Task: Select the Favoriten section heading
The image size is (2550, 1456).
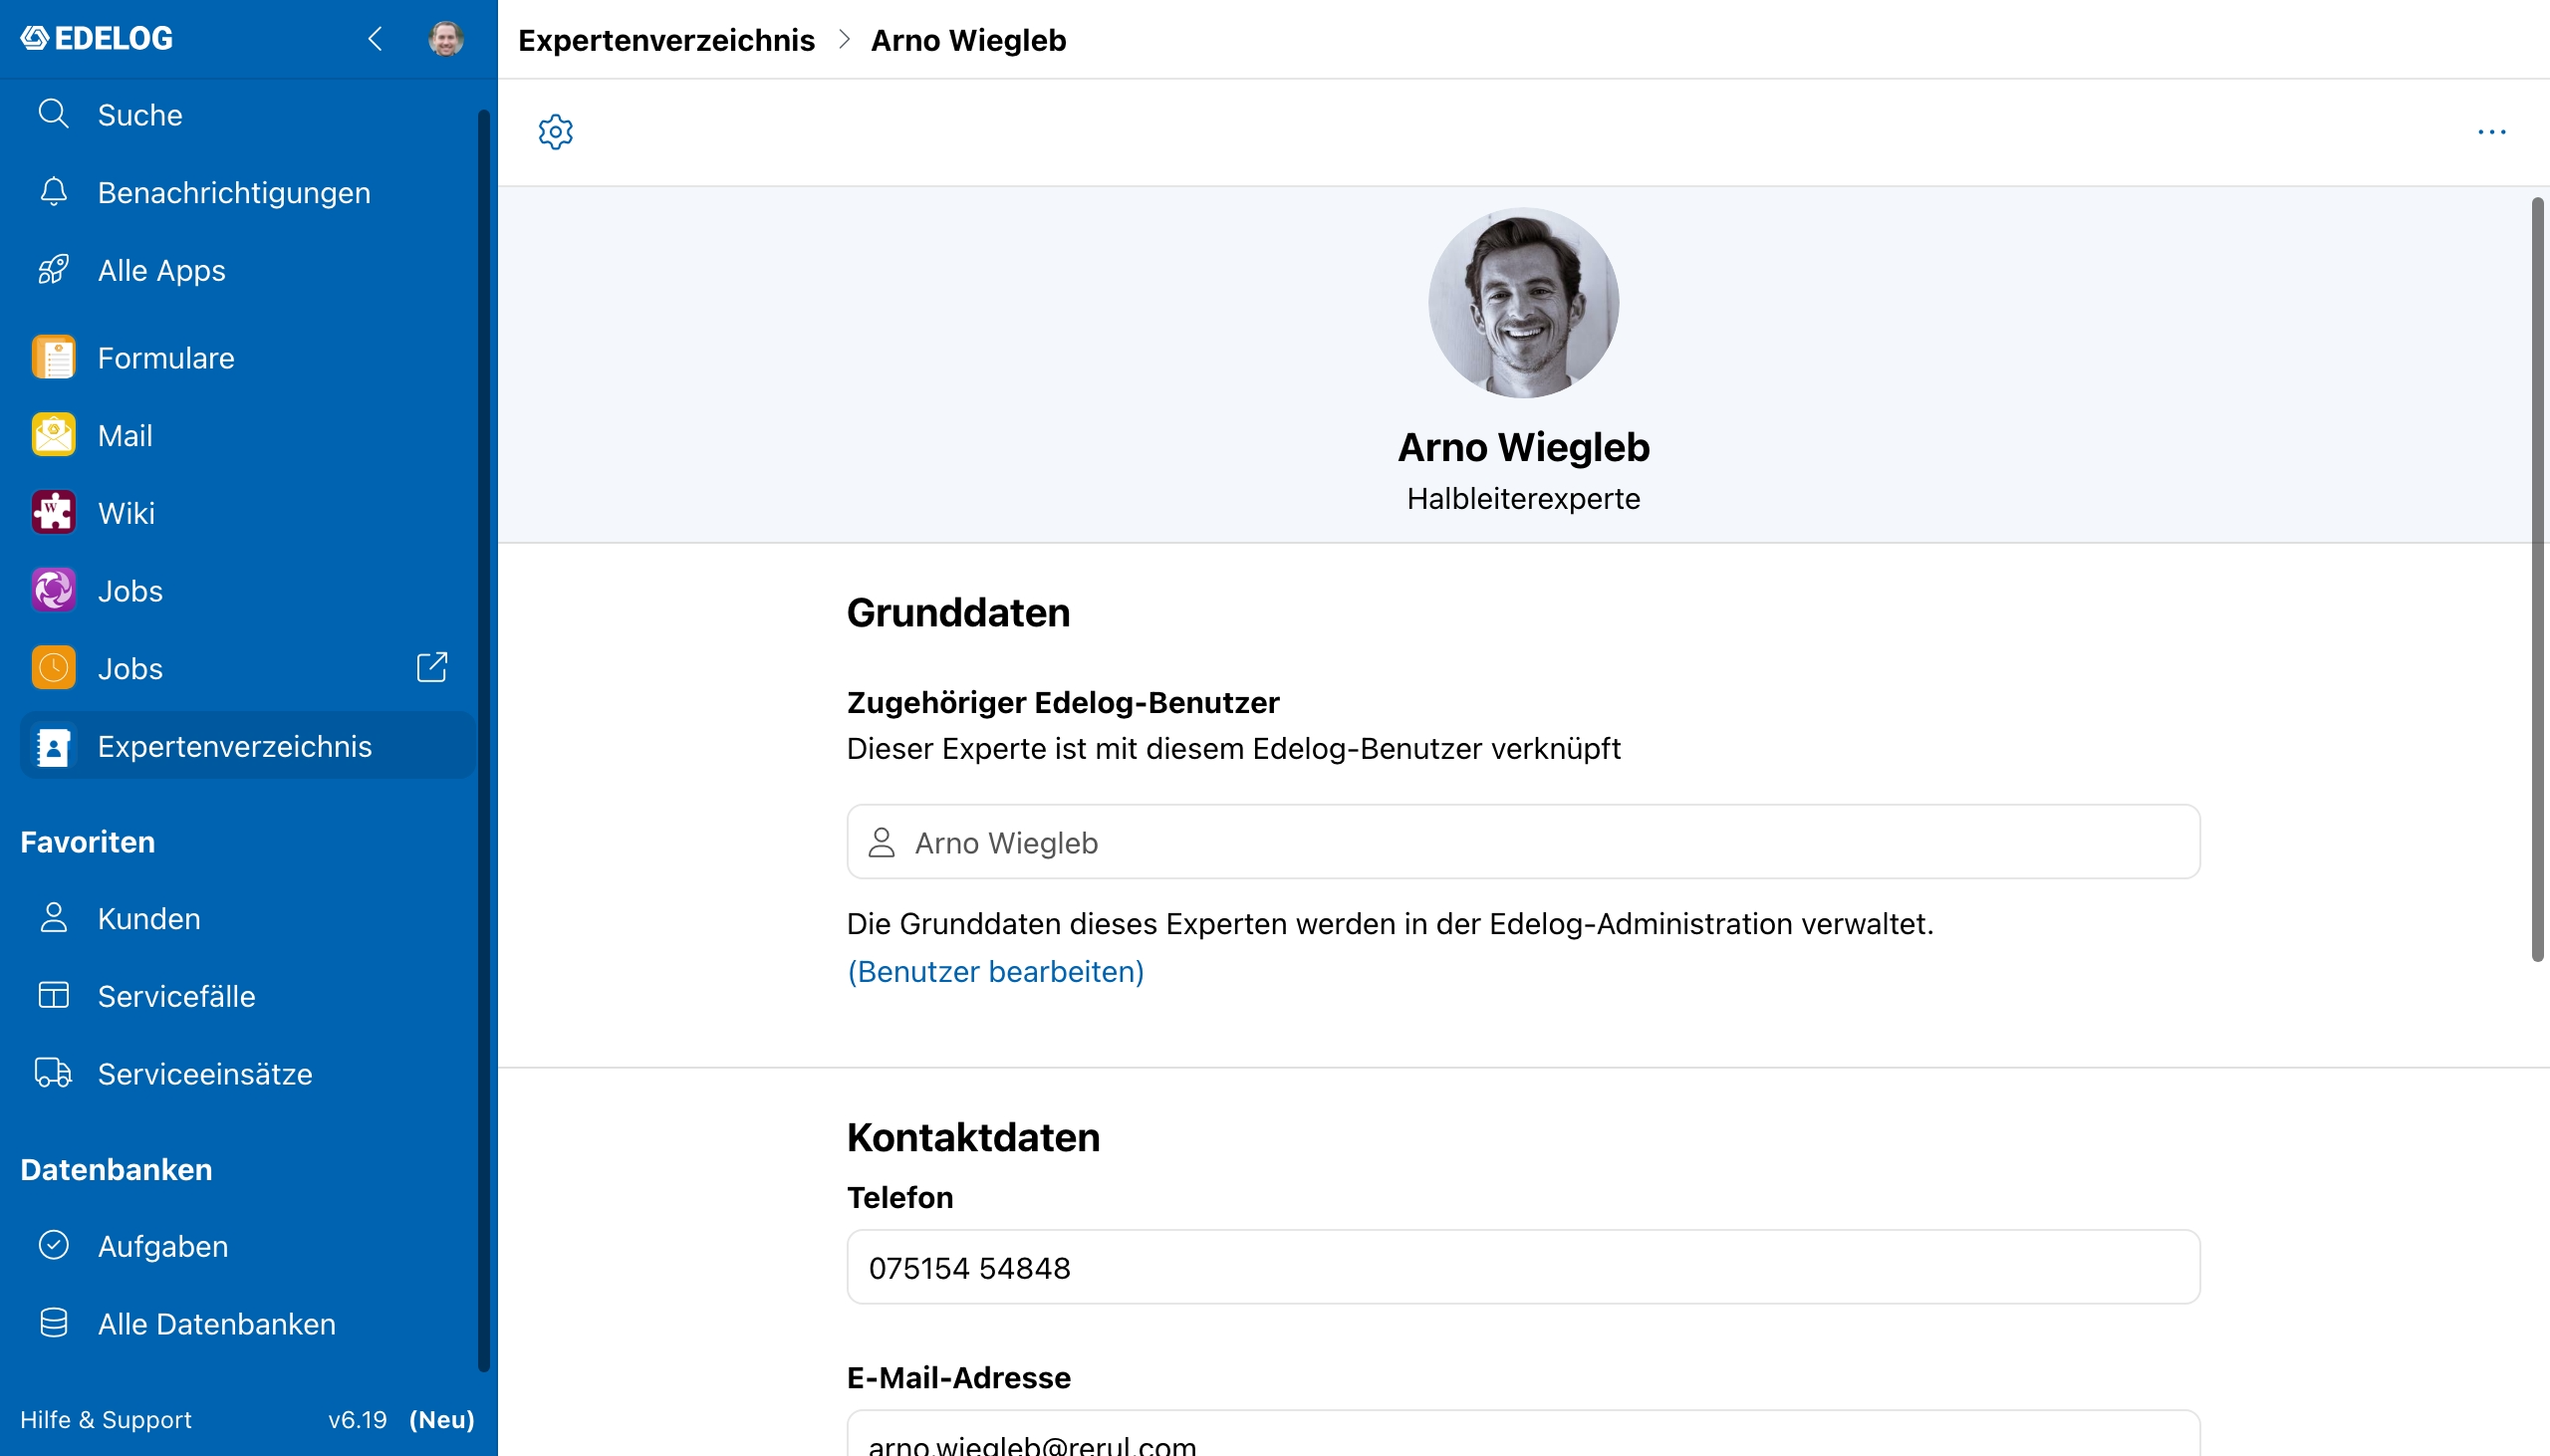Action: tap(88, 842)
